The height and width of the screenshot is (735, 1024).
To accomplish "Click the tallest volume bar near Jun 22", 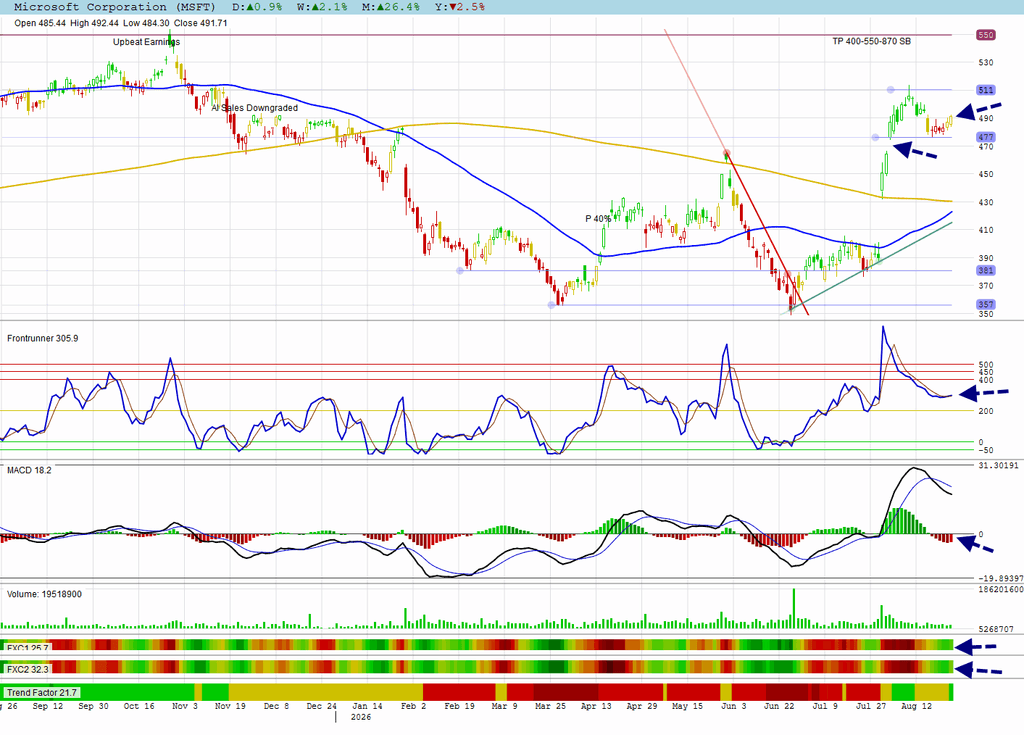I will (x=794, y=608).
